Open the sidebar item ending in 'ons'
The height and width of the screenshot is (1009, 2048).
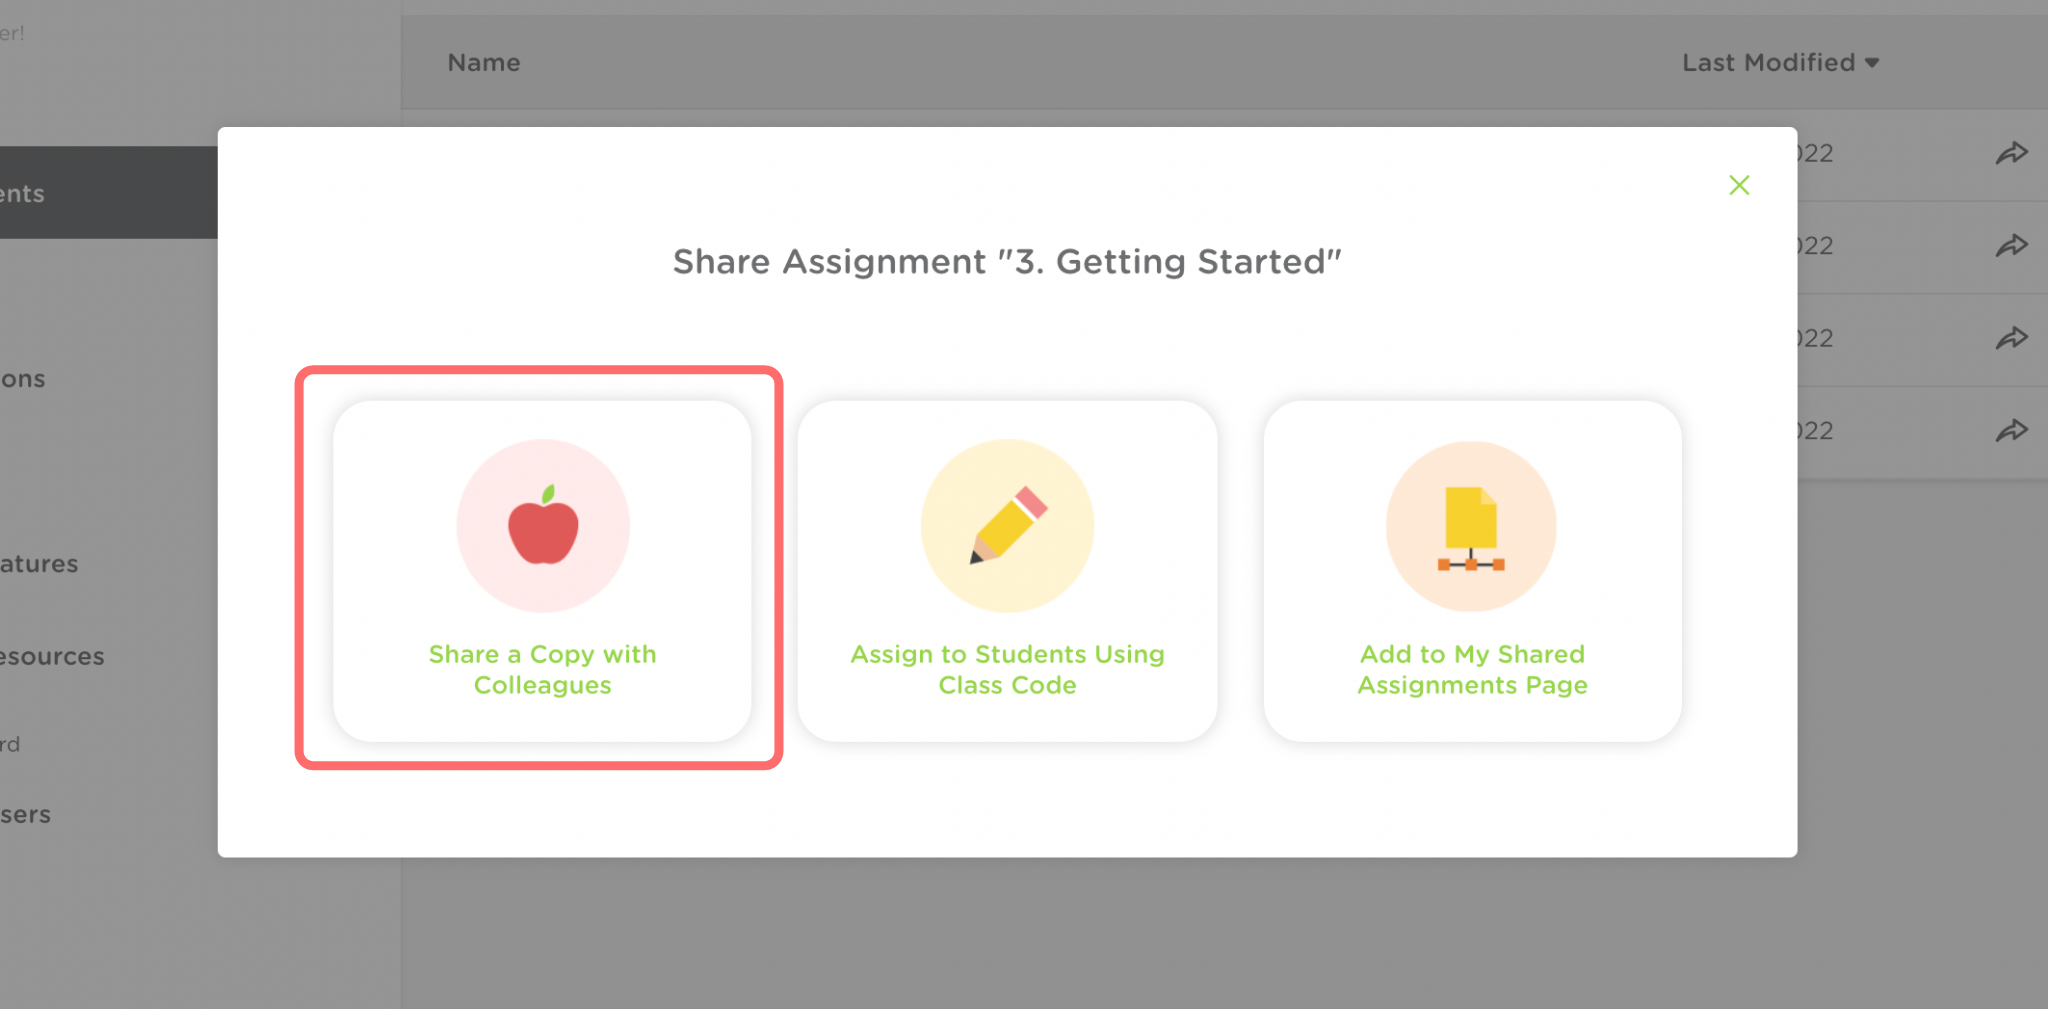(x=23, y=379)
